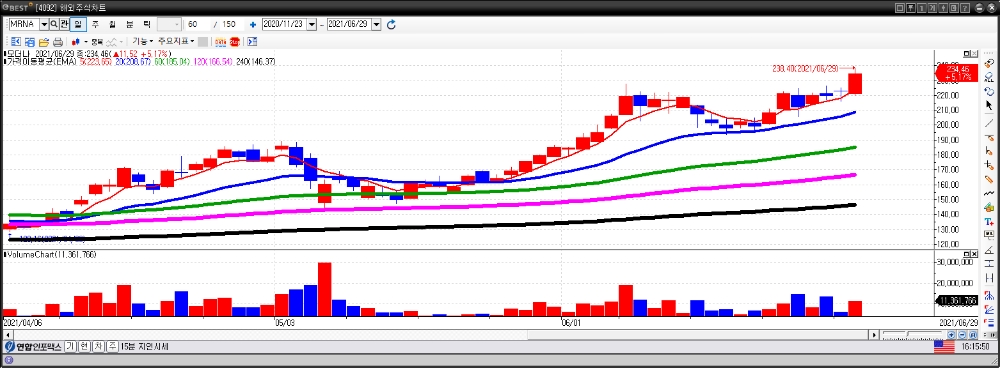Open the MRNA symbol dropdown arrow
1000x368 pixels.
pos(44,24)
